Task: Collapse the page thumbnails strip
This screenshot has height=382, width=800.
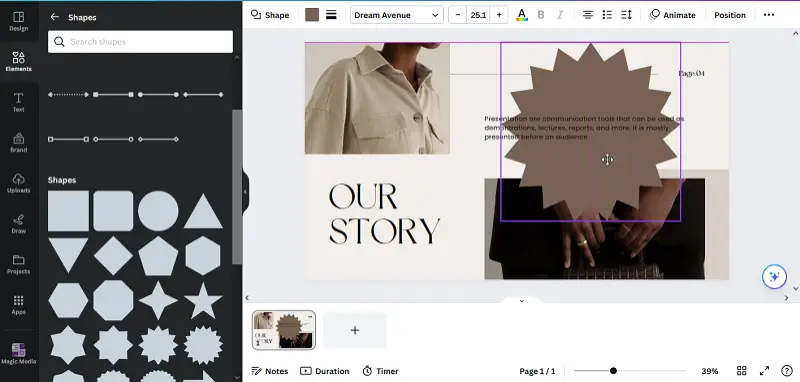Action: coord(521,301)
